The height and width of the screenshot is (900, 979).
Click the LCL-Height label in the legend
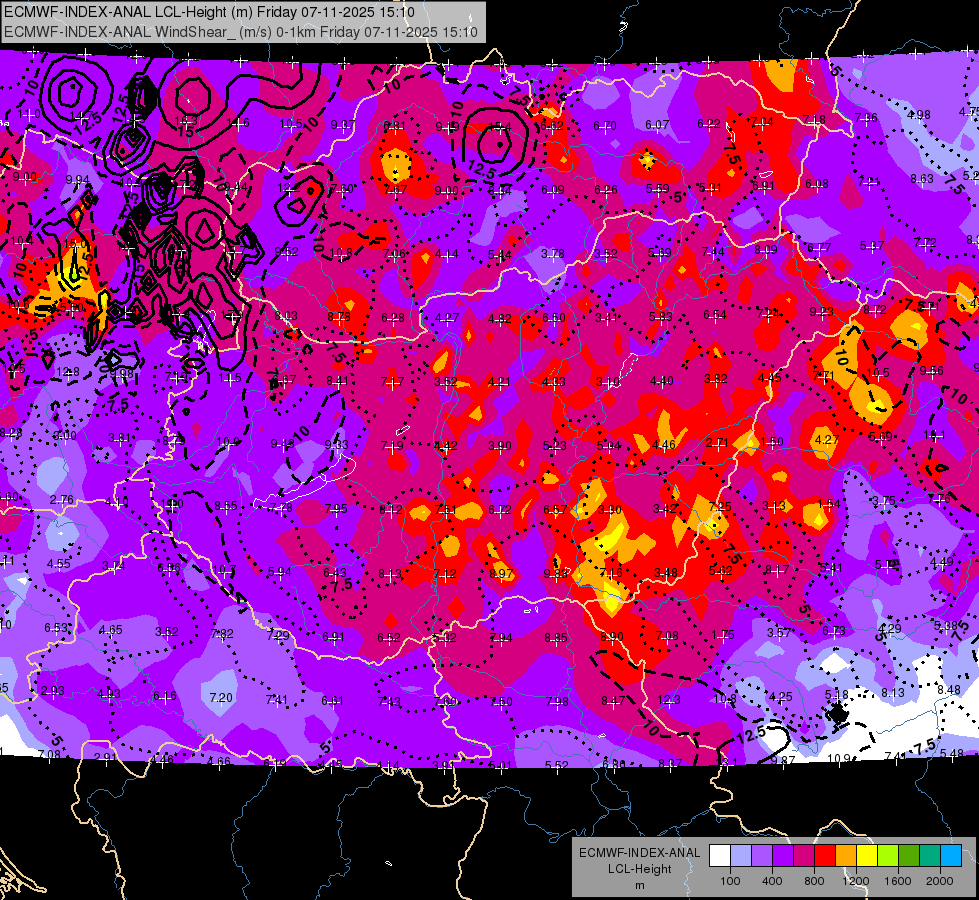[x=639, y=869]
